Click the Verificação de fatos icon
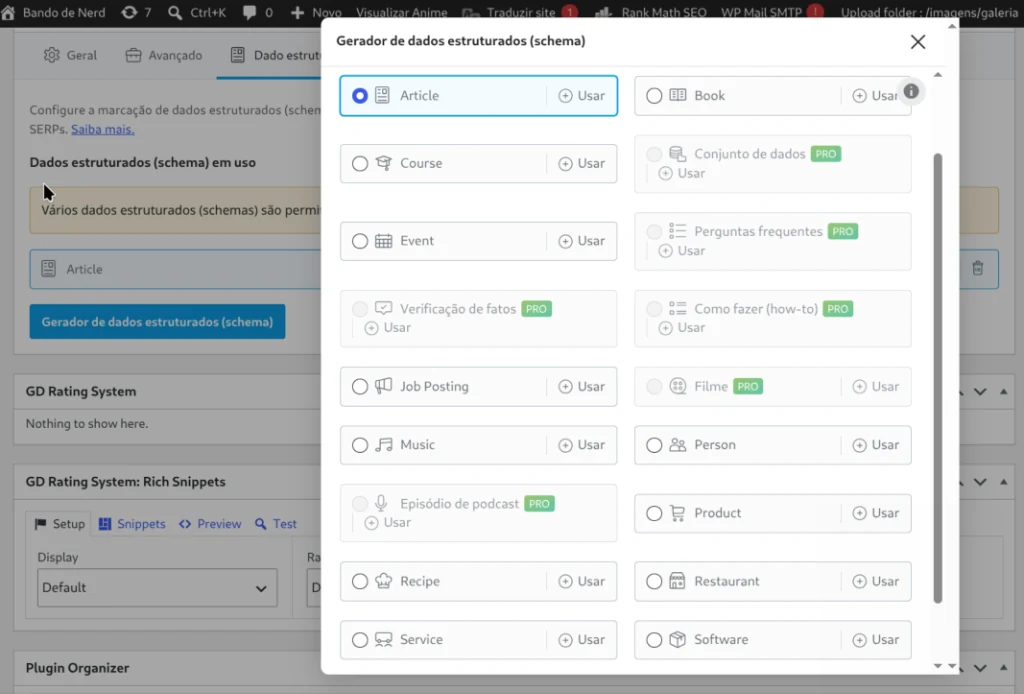This screenshot has height=694, width=1024. 383,308
